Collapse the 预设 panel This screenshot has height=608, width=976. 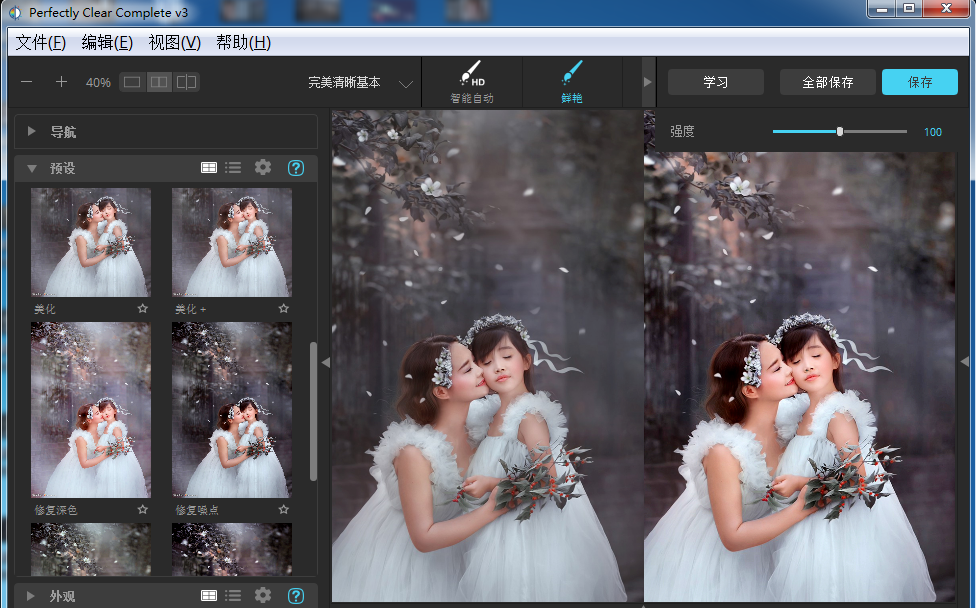point(32,168)
